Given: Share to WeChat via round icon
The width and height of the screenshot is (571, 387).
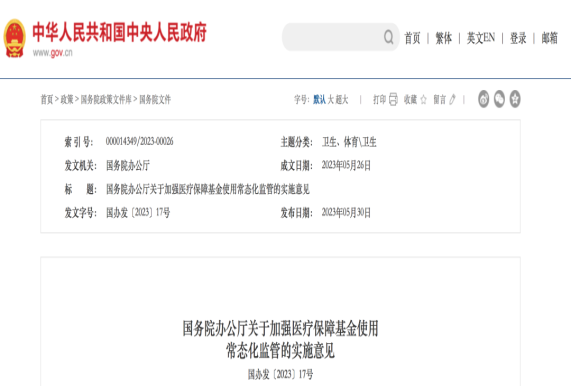Looking at the screenshot, I should [x=499, y=99].
